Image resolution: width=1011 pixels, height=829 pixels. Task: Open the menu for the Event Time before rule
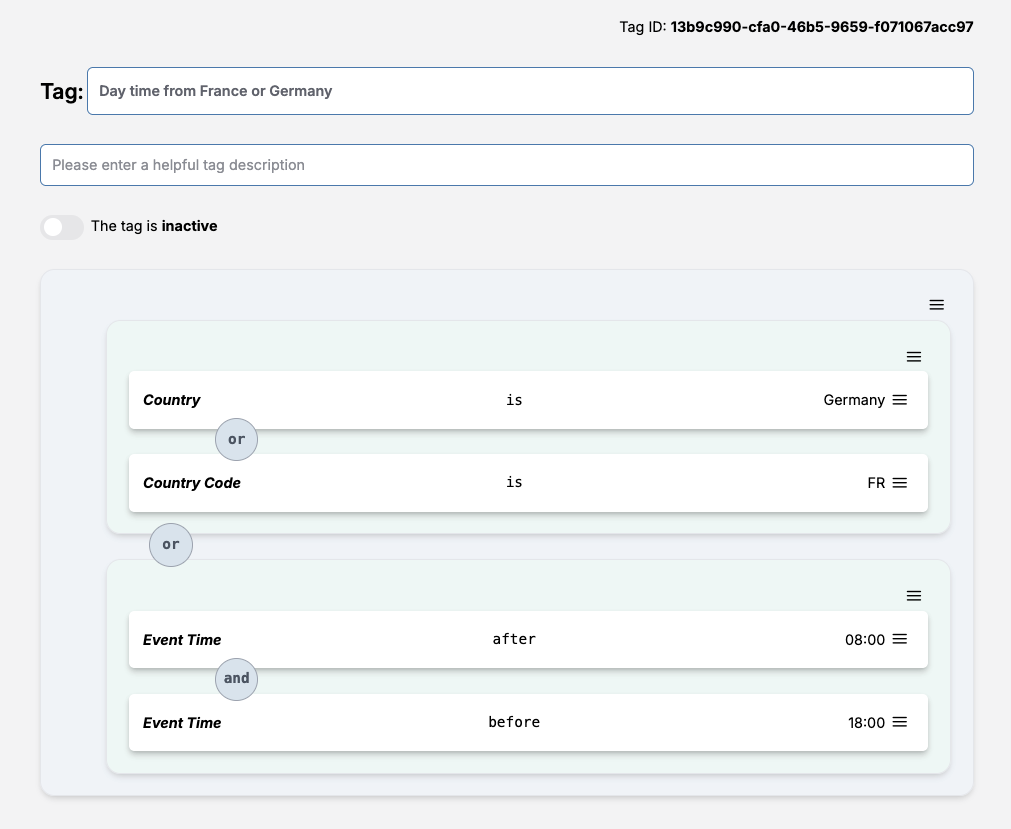(x=899, y=722)
